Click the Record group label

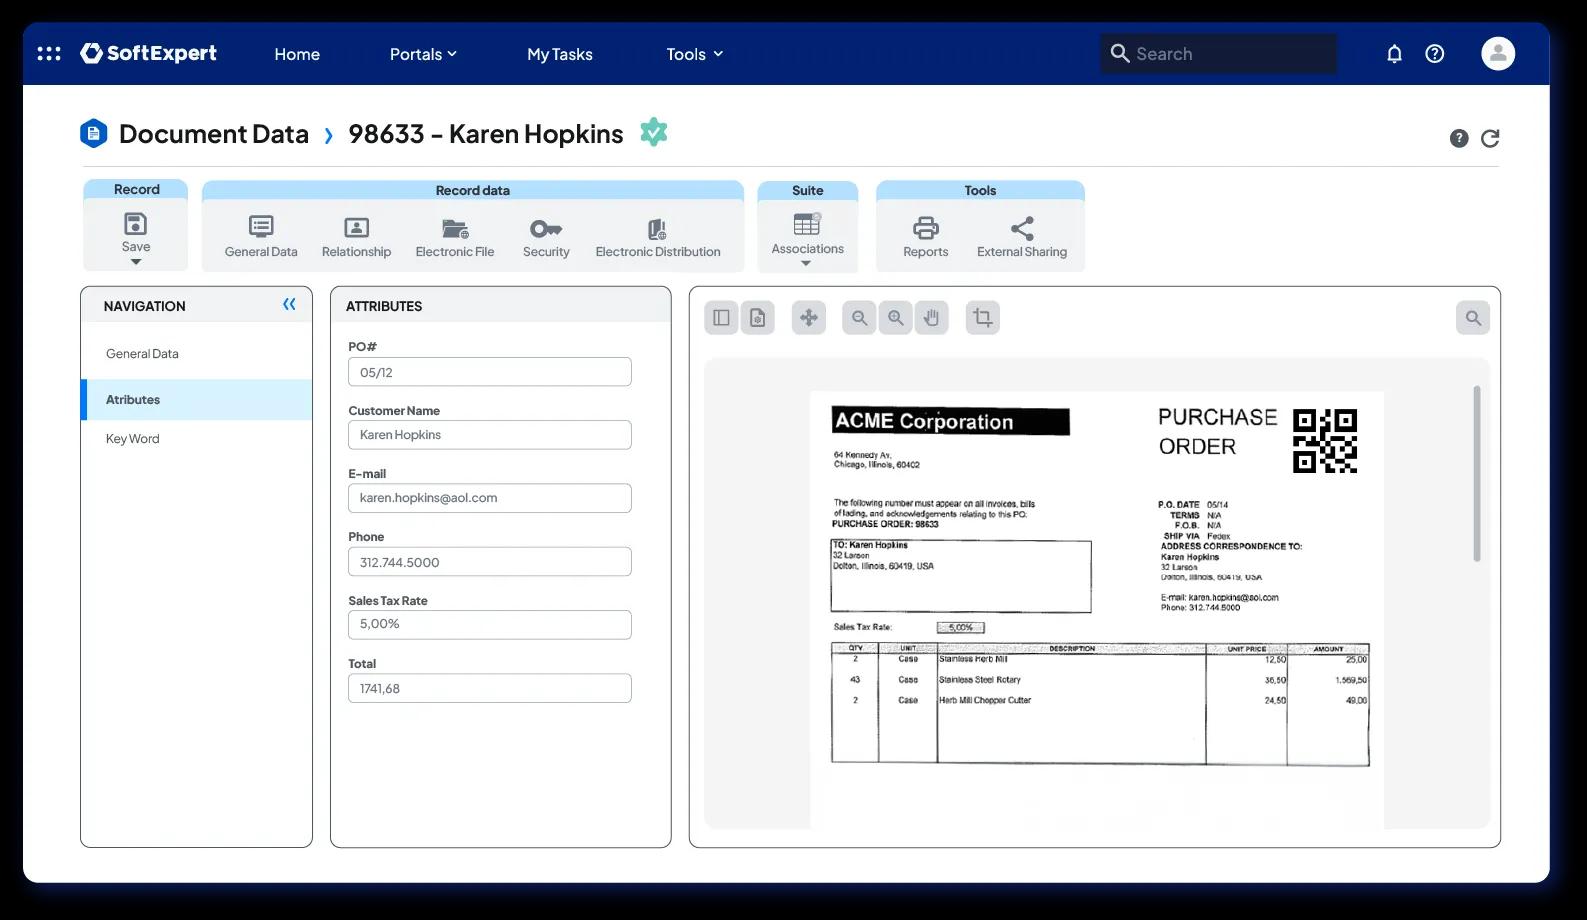pos(136,189)
